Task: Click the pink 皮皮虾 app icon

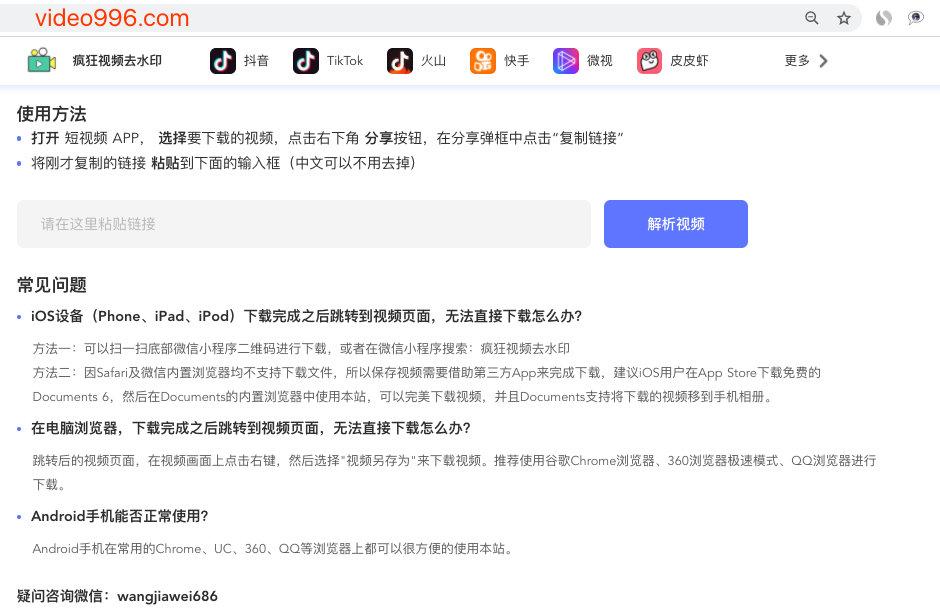Action: click(649, 61)
